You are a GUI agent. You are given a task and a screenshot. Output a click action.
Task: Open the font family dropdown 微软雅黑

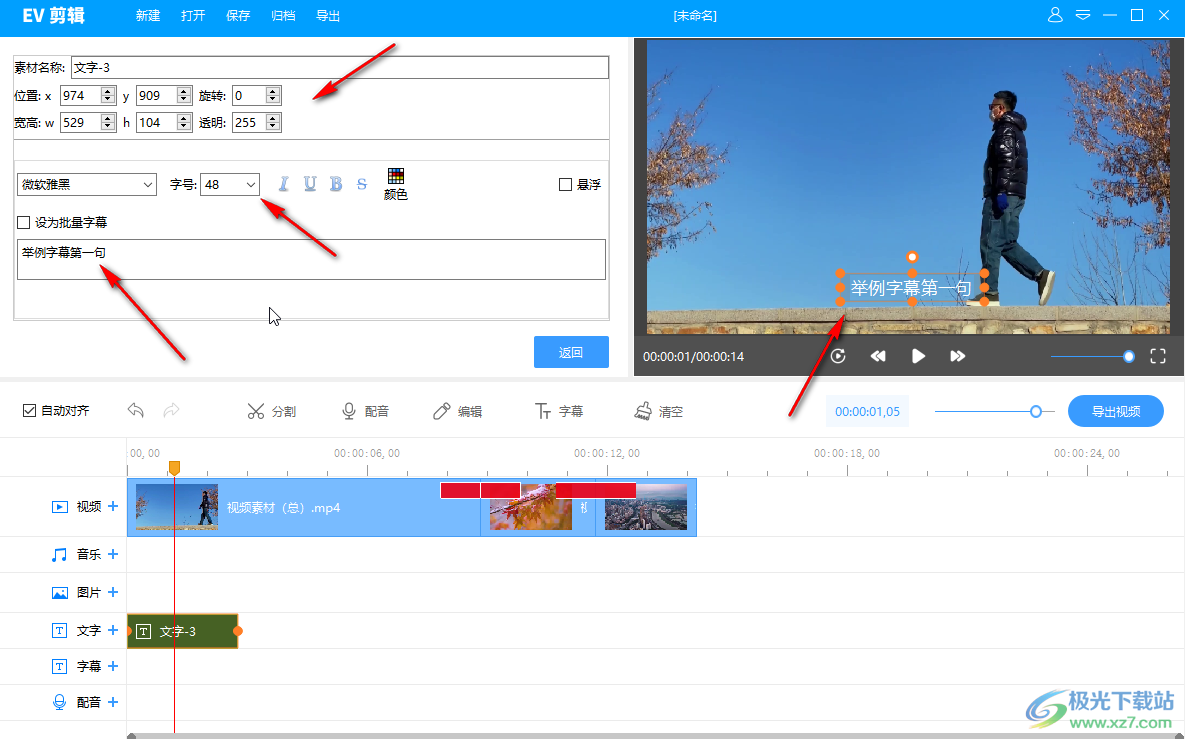(x=87, y=184)
